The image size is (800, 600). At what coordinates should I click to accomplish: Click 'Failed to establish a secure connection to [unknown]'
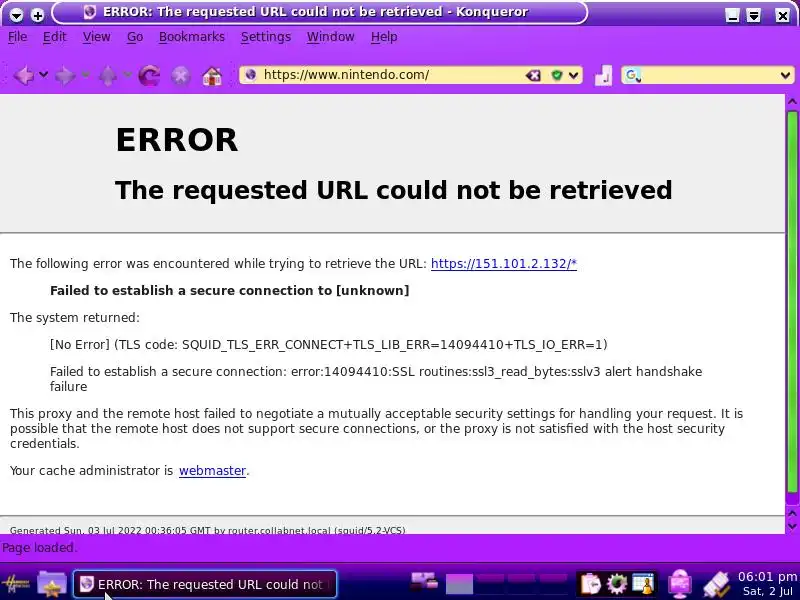(x=230, y=291)
